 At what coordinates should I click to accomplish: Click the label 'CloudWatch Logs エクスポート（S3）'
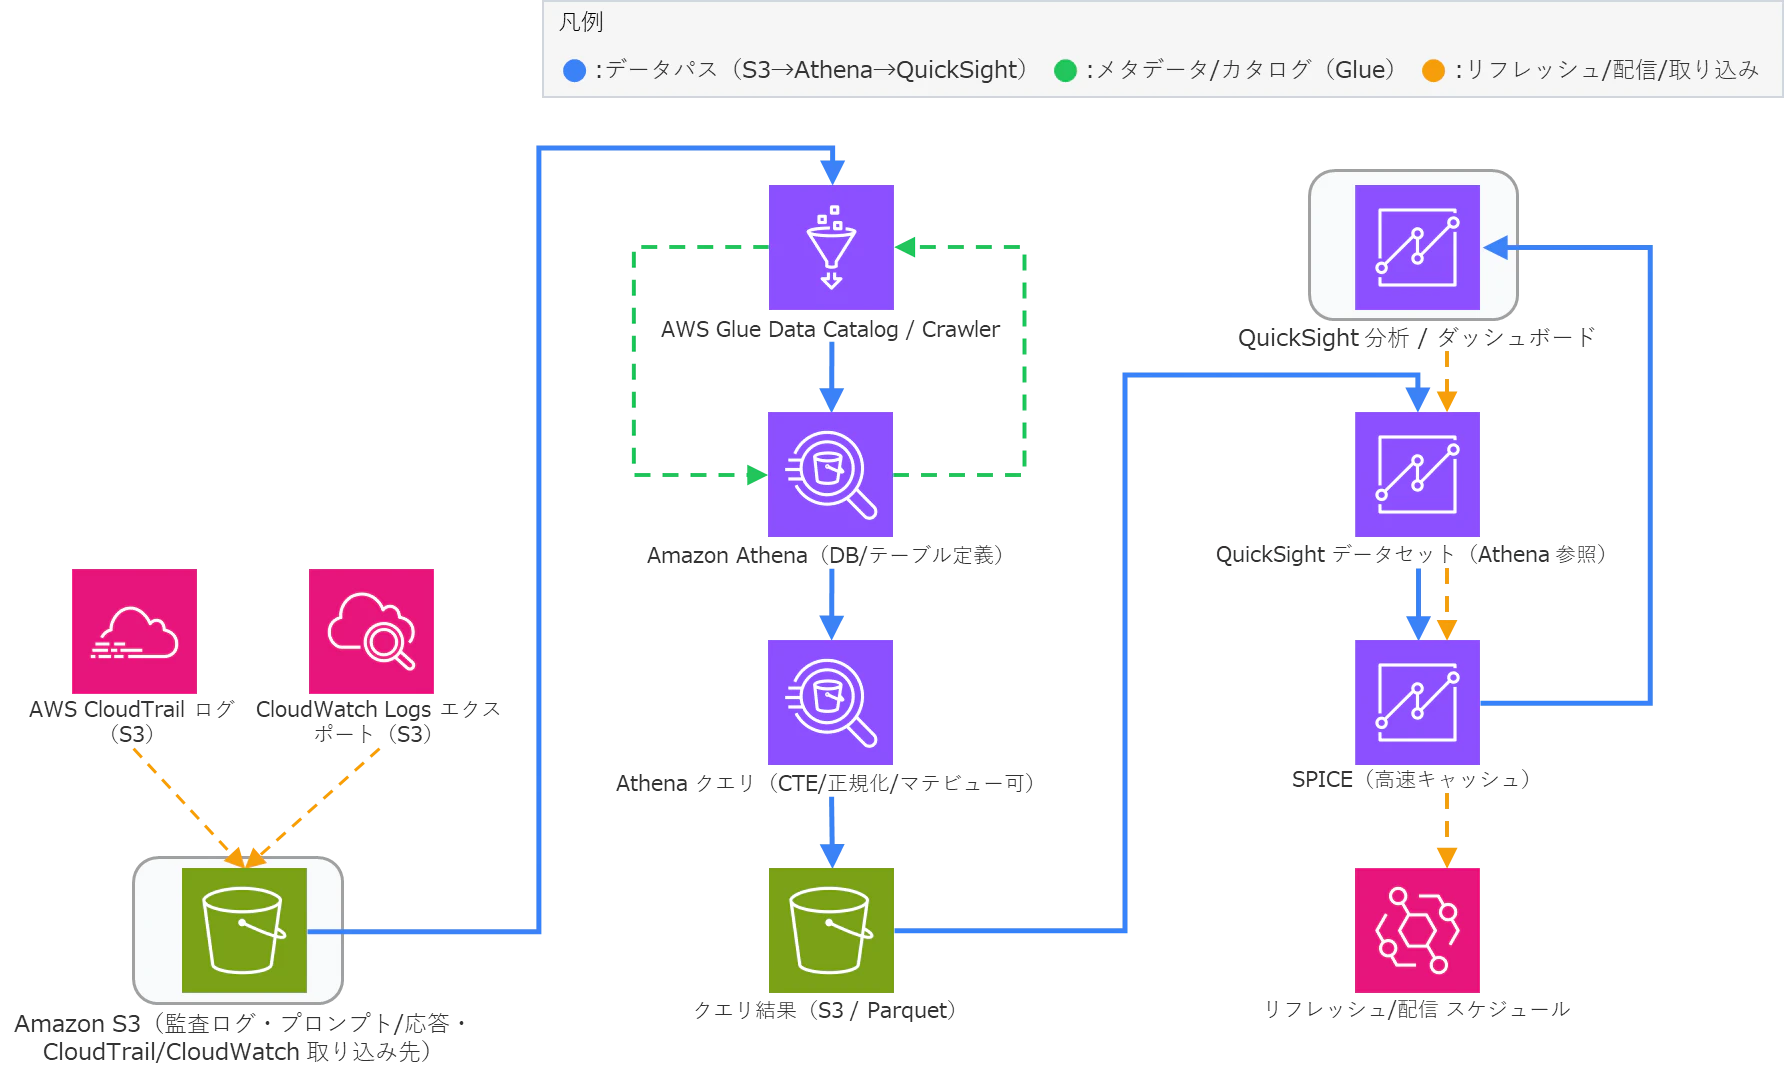[x=377, y=721]
